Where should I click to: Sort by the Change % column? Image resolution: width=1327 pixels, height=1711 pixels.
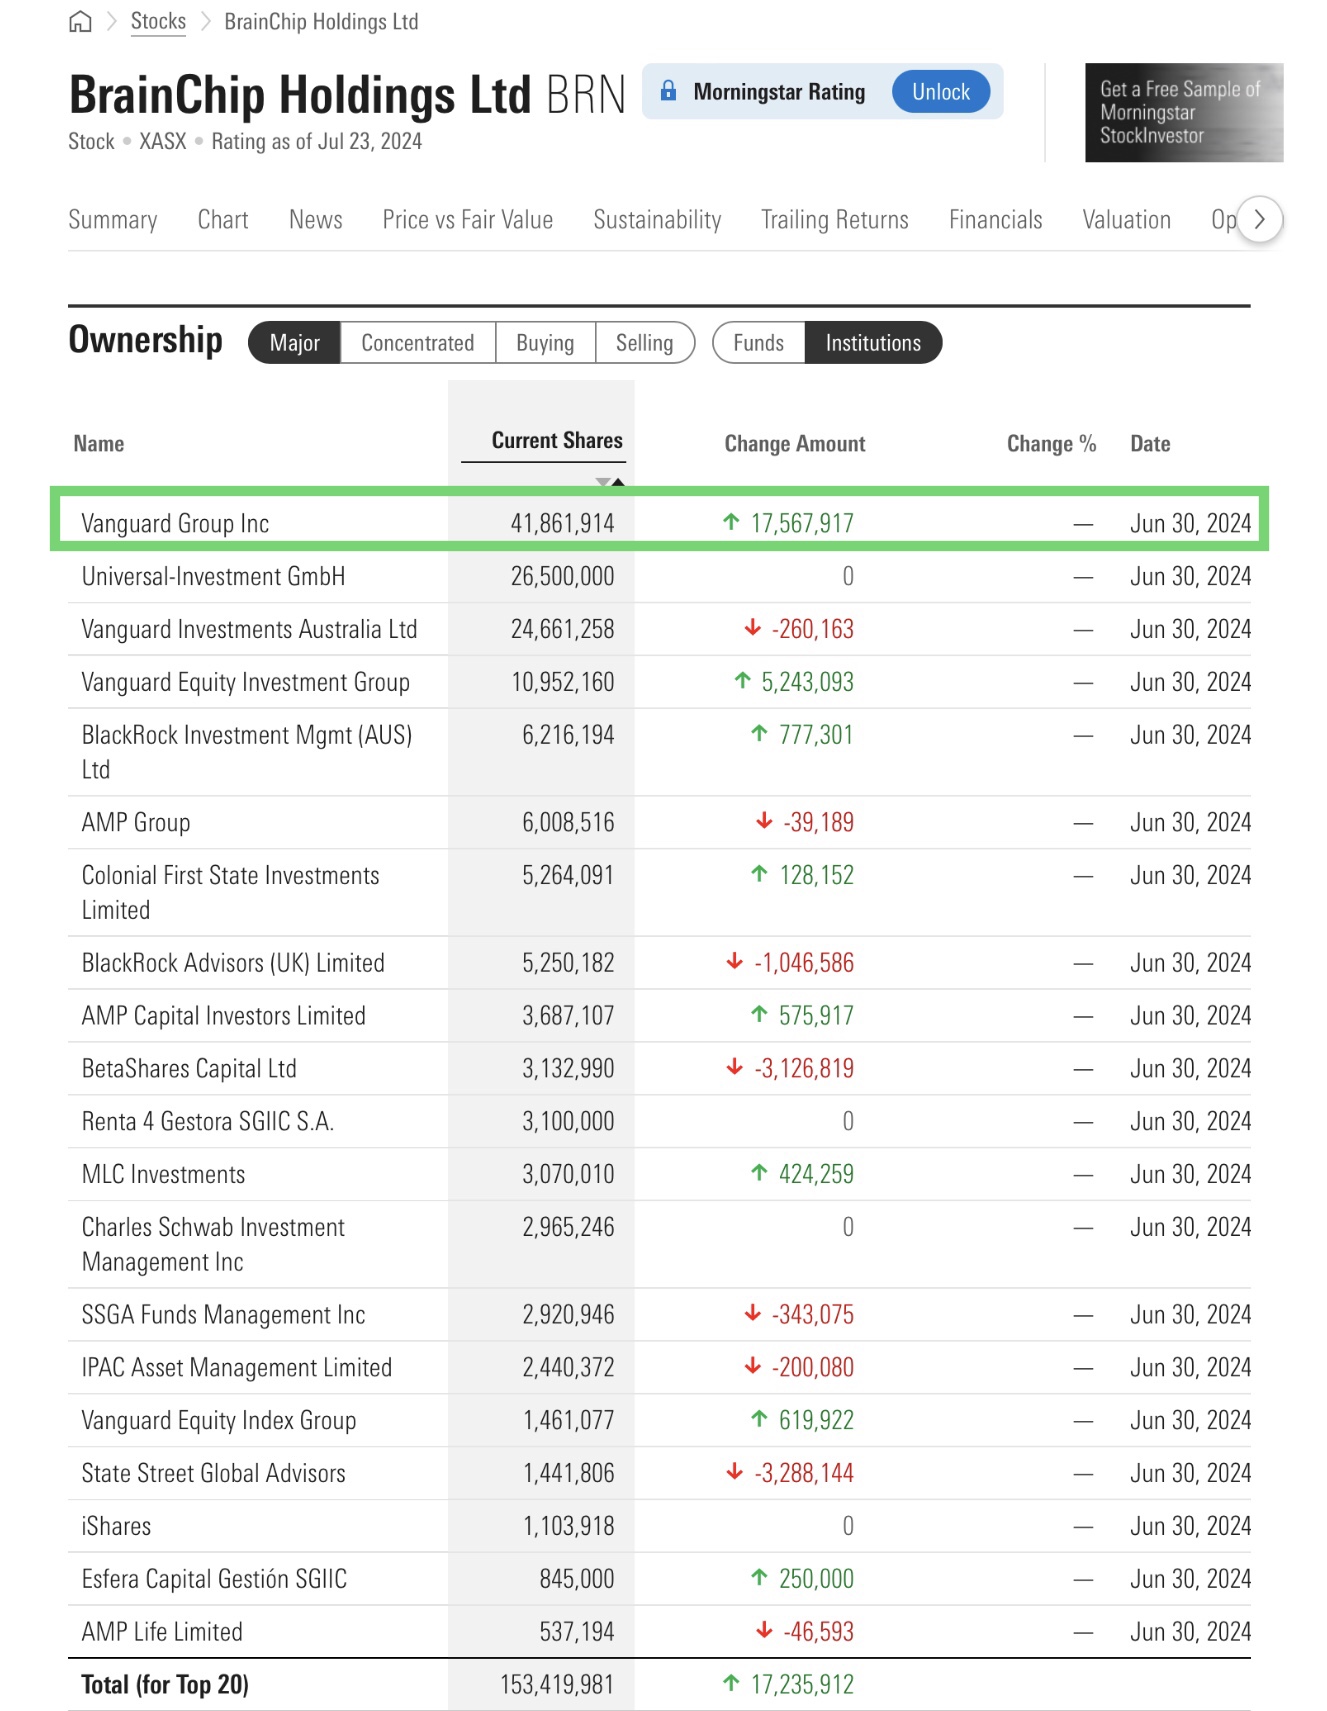(x=1051, y=444)
